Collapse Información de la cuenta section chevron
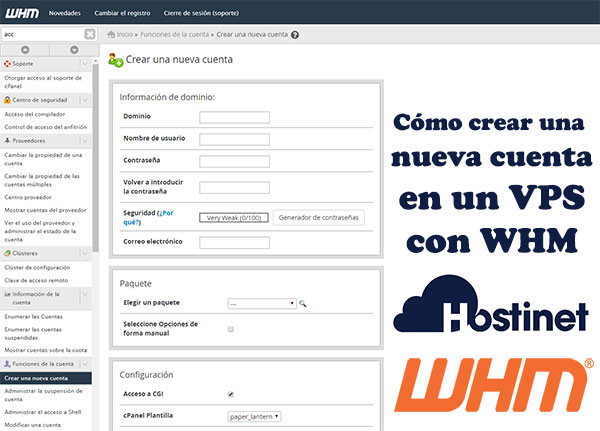 pyautogui.click(x=85, y=294)
